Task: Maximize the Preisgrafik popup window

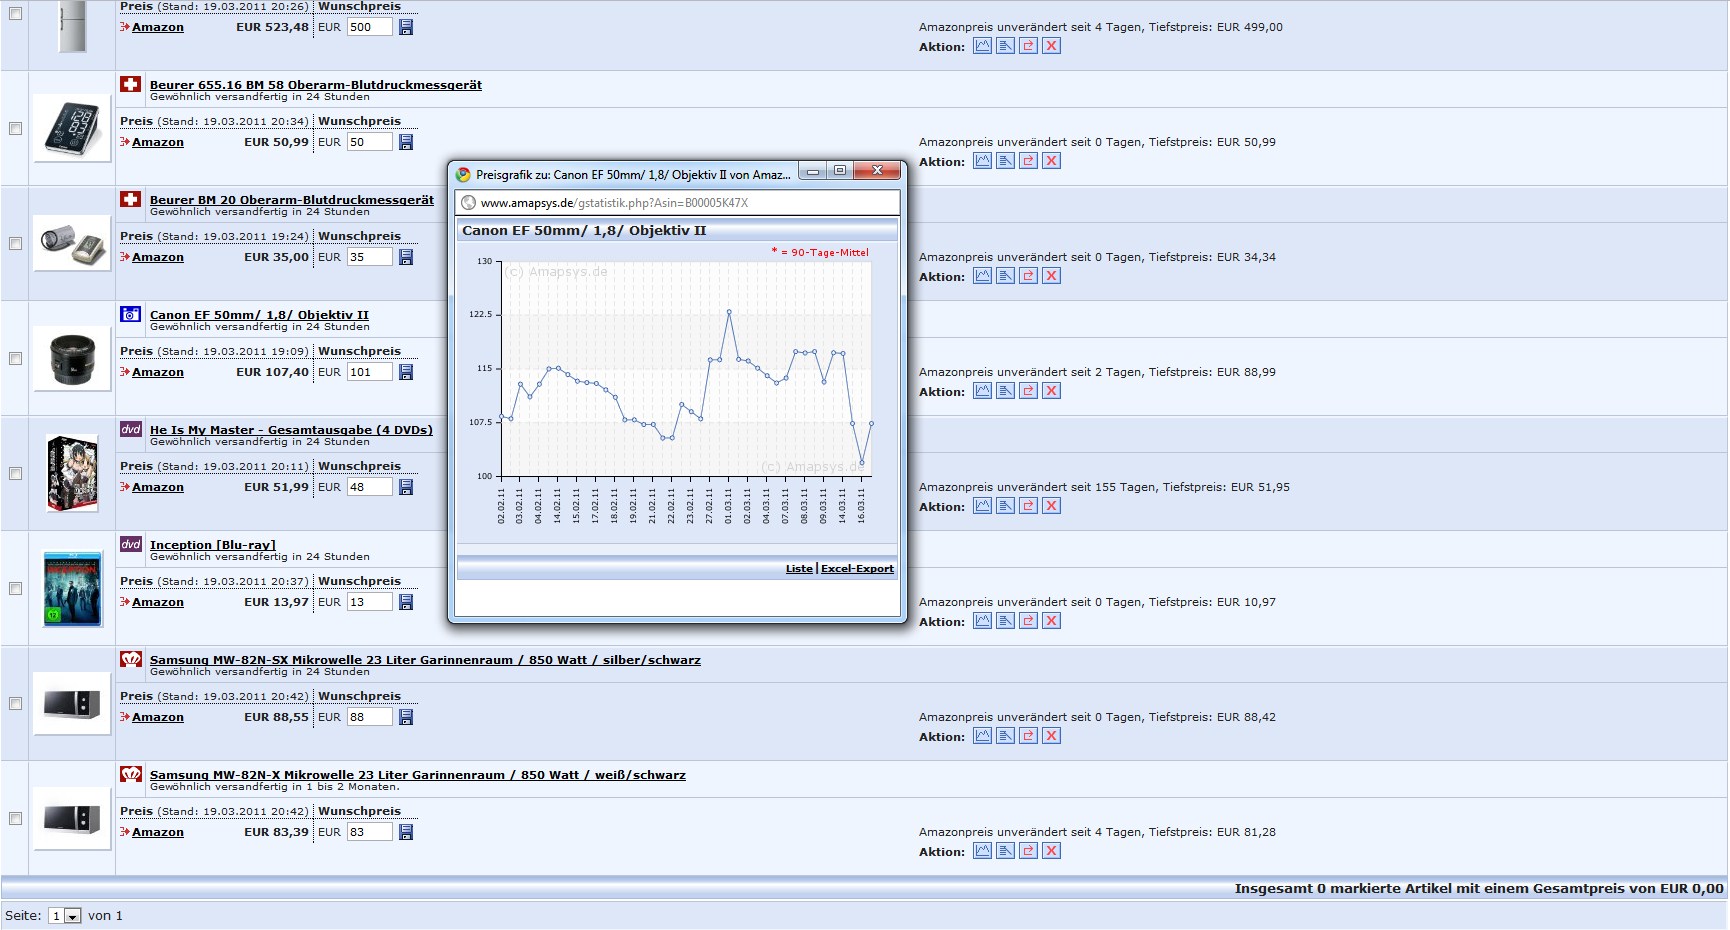Action: [x=840, y=171]
